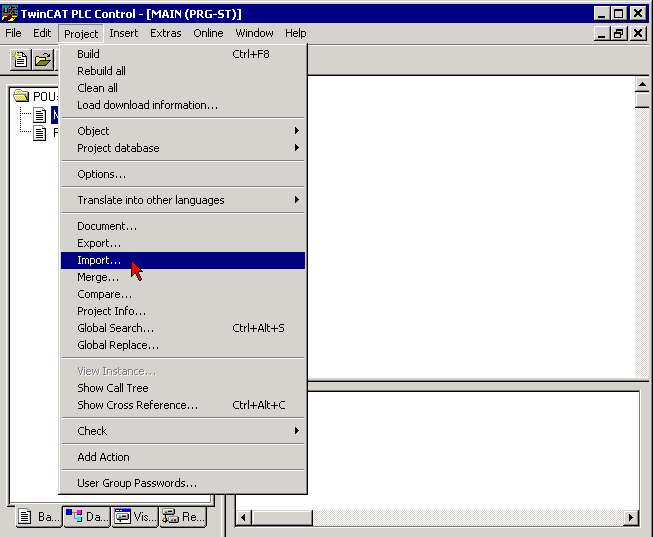
Task: Restore the inner MAIN document window
Action: [619, 33]
